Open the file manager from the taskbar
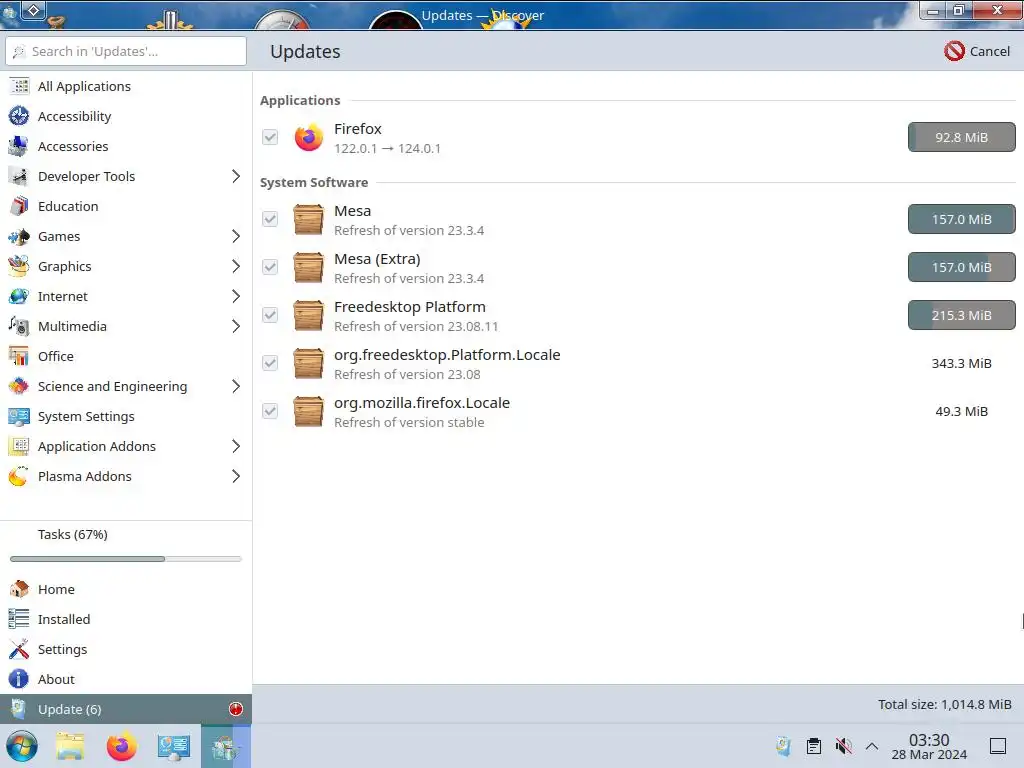 click(x=70, y=746)
